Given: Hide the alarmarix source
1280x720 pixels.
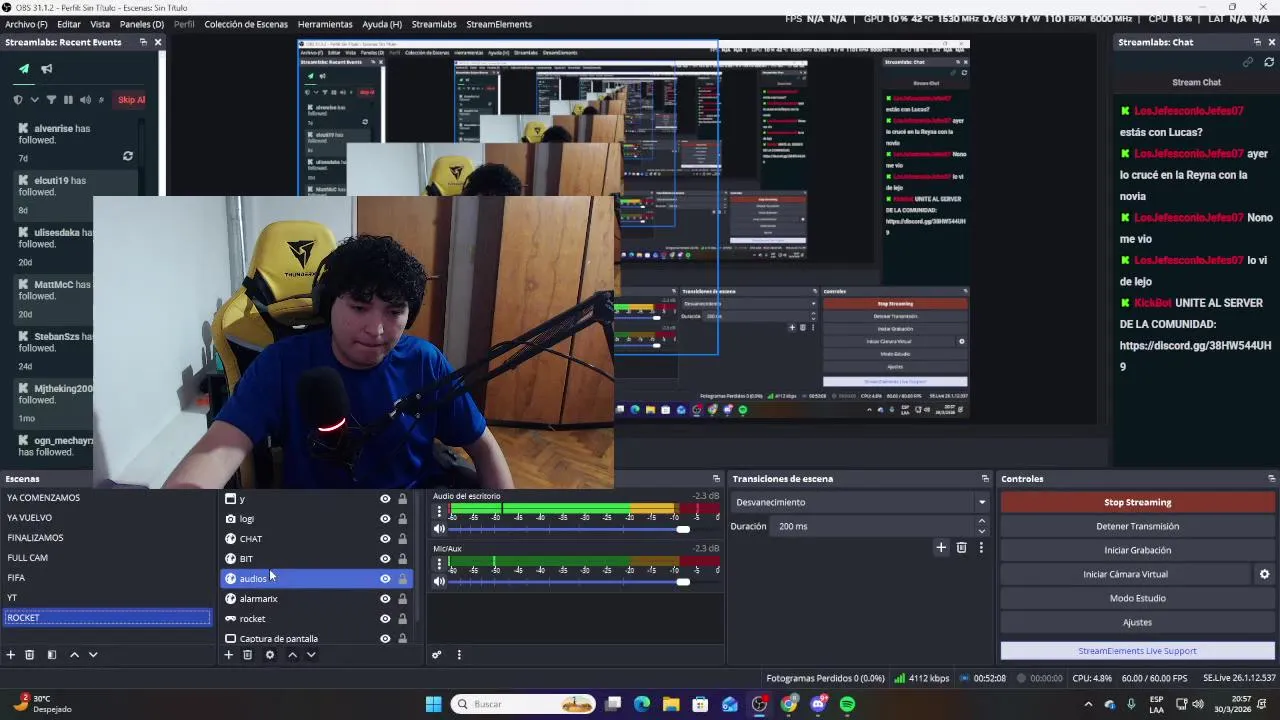Looking at the screenshot, I should (x=385, y=599).
